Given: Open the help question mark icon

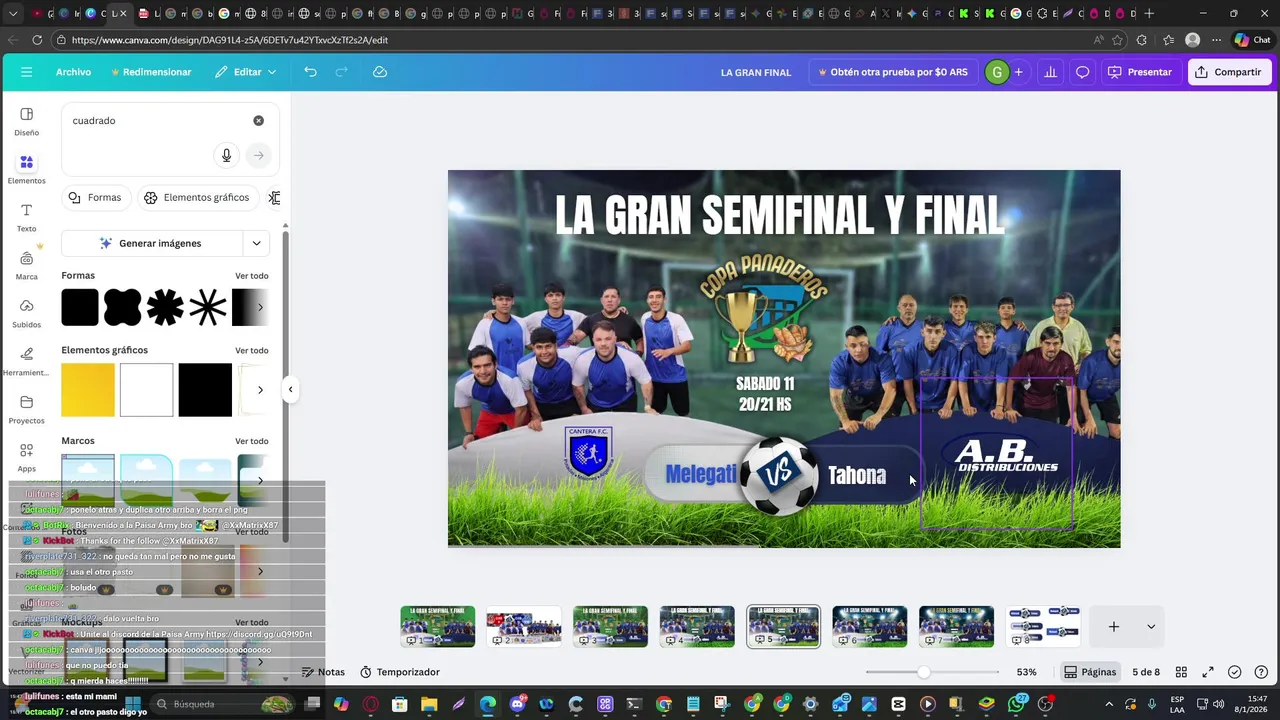Looking at the screenshot, I should tap(1261, 672).
